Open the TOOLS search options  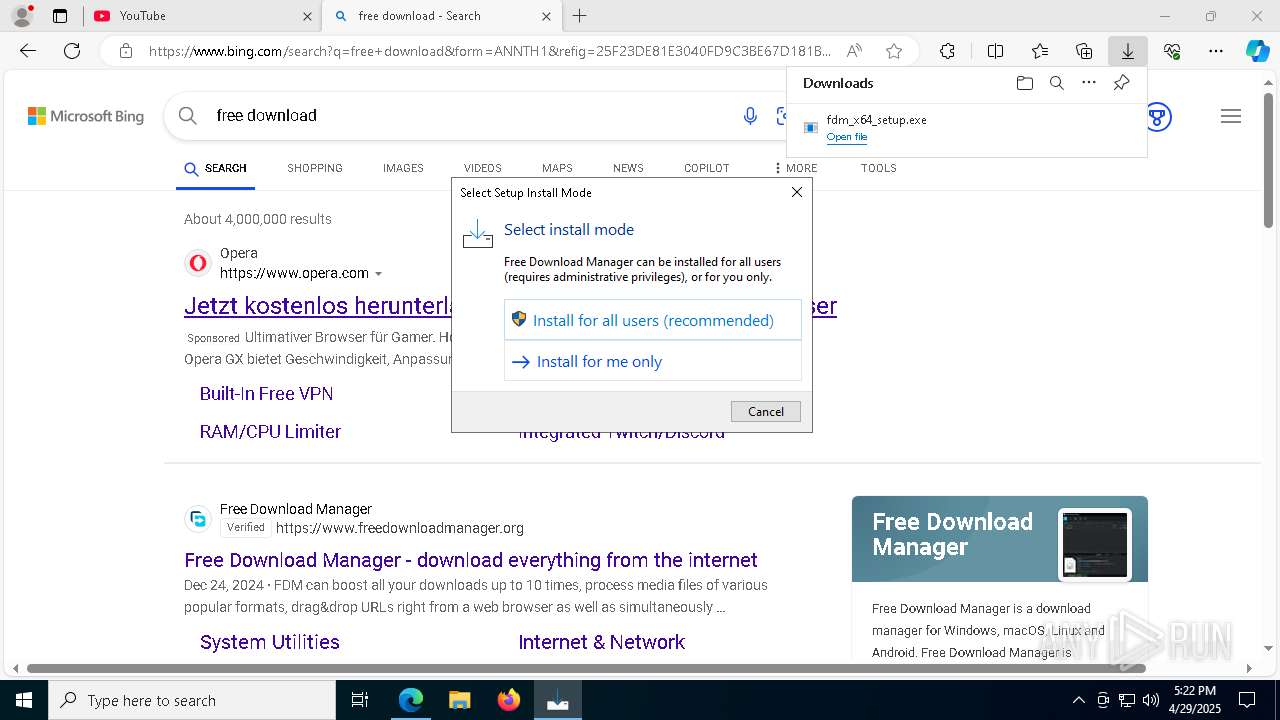(879, 168)
